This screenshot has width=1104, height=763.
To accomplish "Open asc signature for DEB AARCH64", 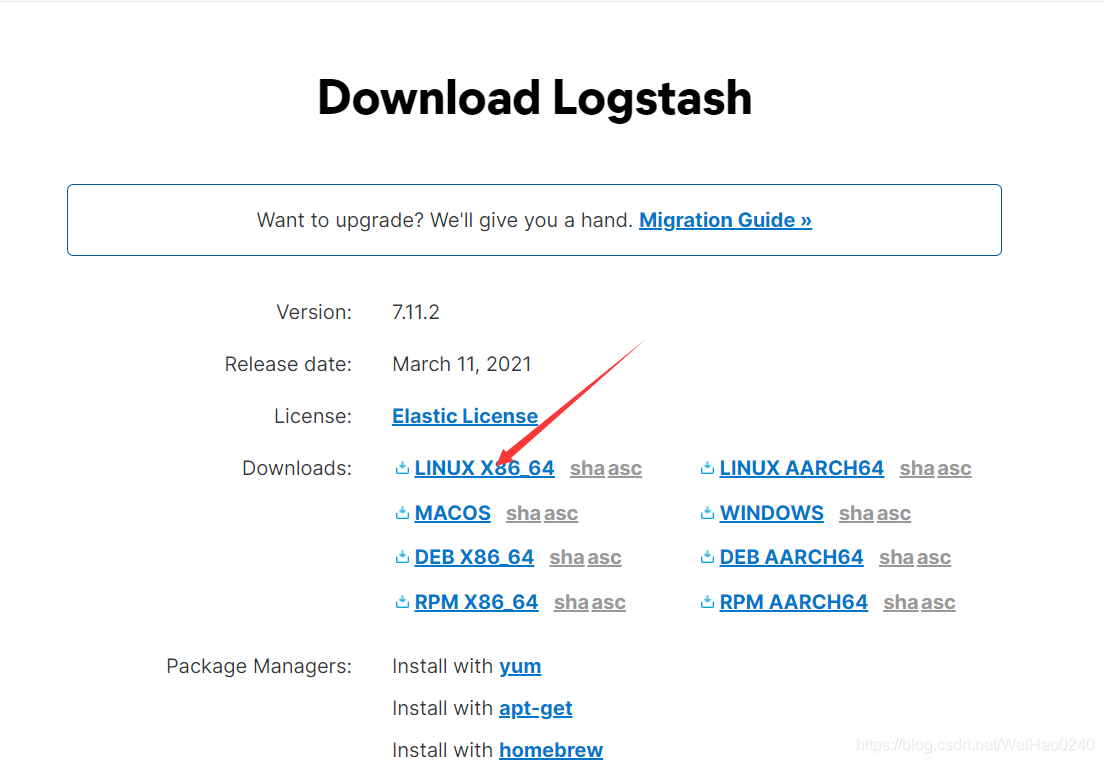I will [934, 557].
